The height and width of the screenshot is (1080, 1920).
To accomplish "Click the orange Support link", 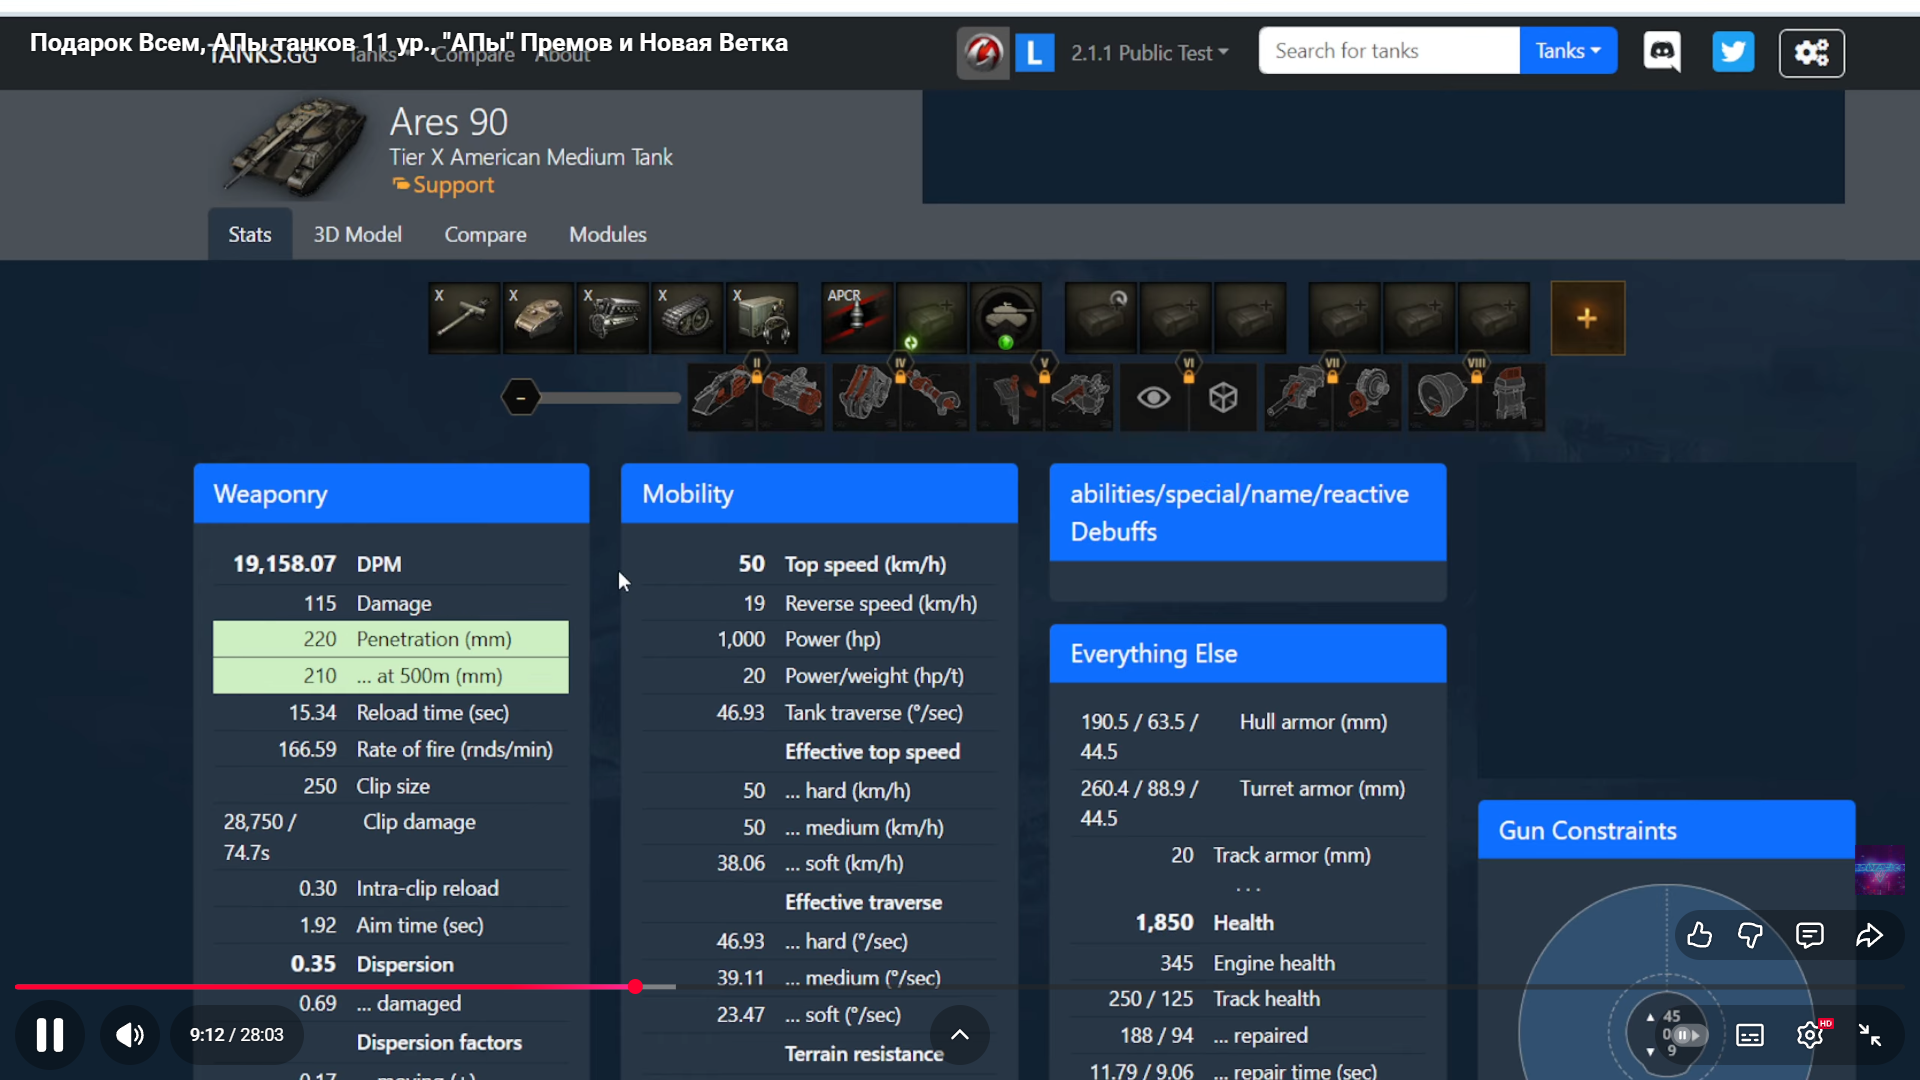I will tap(453, 185).
